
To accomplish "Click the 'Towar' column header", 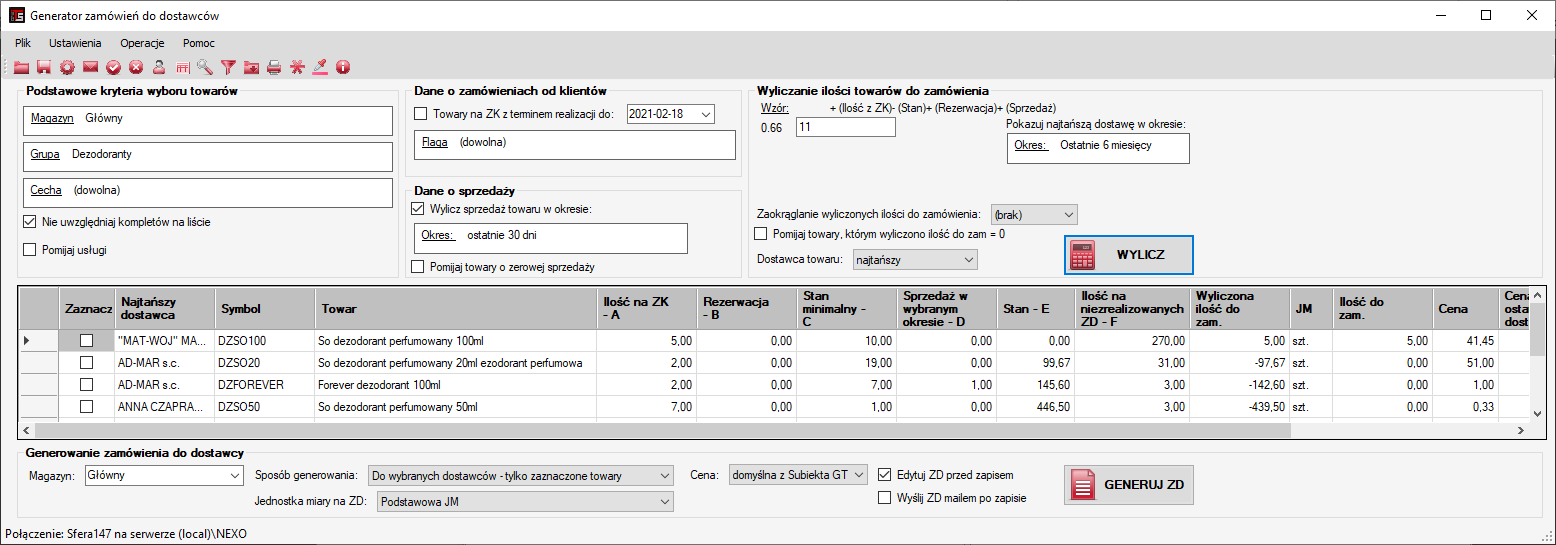I will [455, 309].
